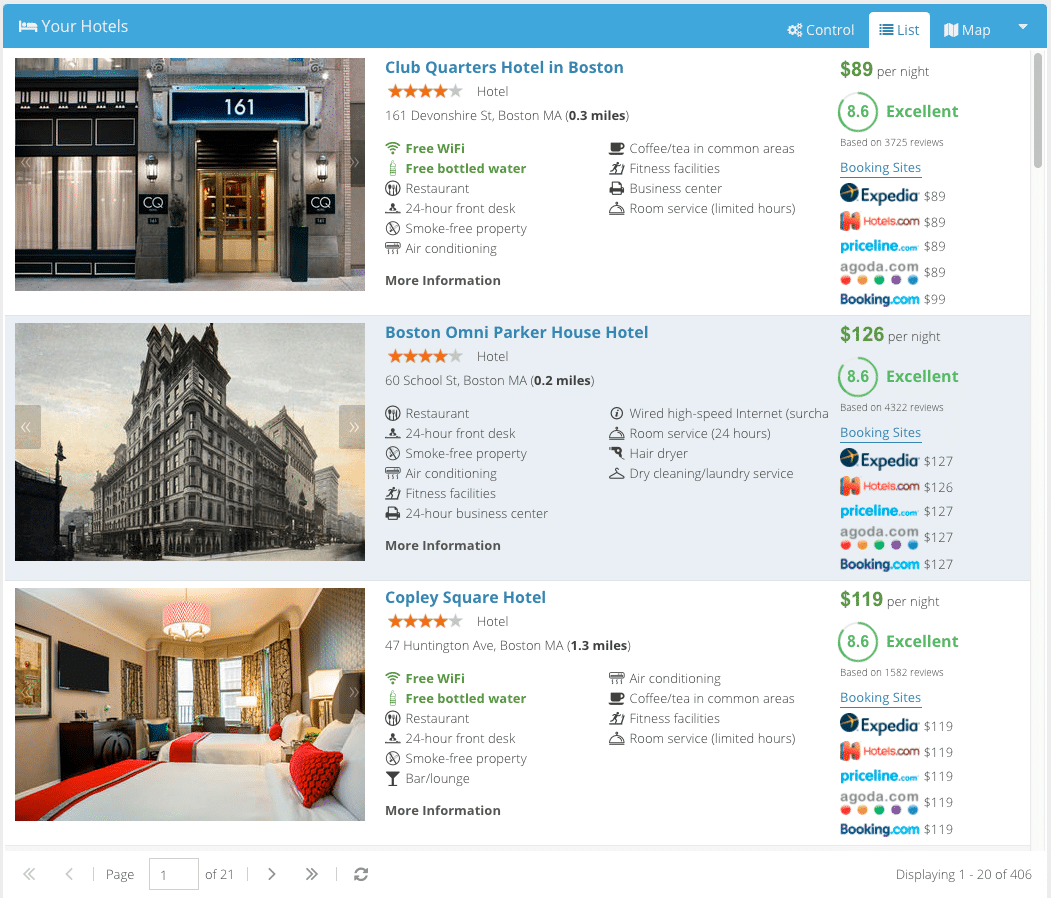
Task: Go to the previous results page
Action: point(69,874)
